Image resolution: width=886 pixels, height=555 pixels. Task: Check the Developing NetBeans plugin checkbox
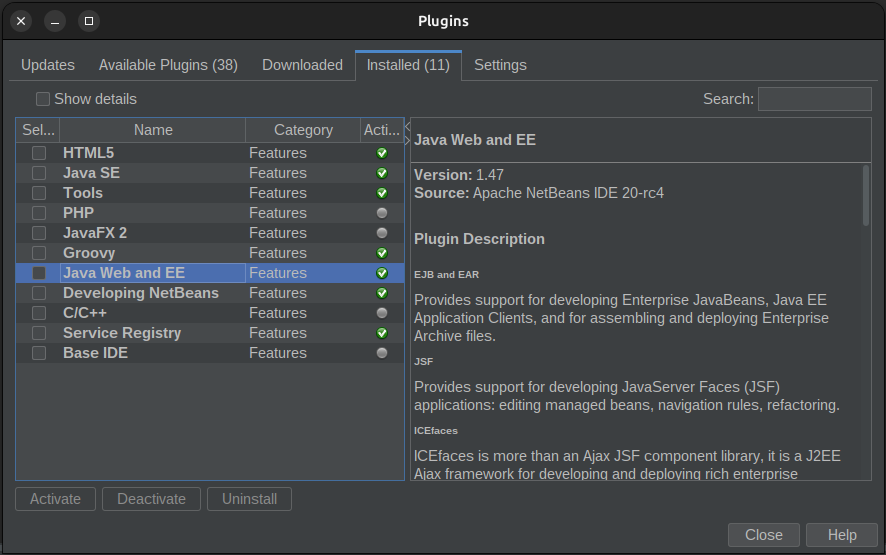click(39, 293)
